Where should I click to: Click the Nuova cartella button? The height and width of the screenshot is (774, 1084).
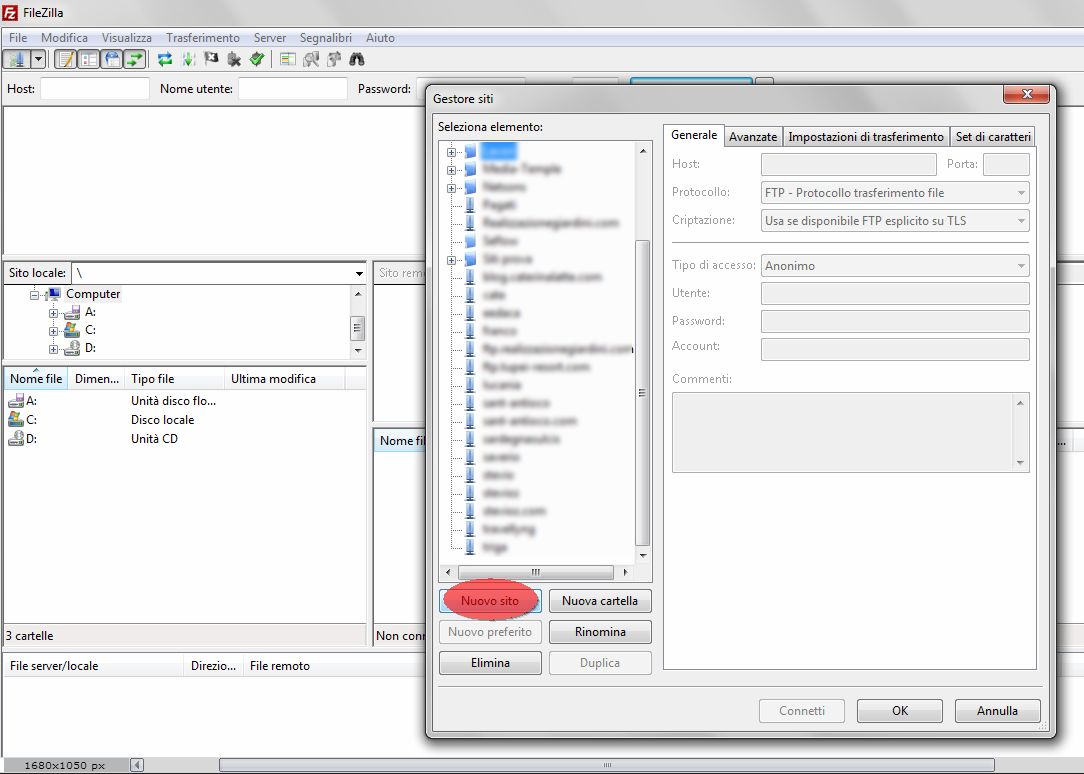pyautogui.click(x=600, y=601)
